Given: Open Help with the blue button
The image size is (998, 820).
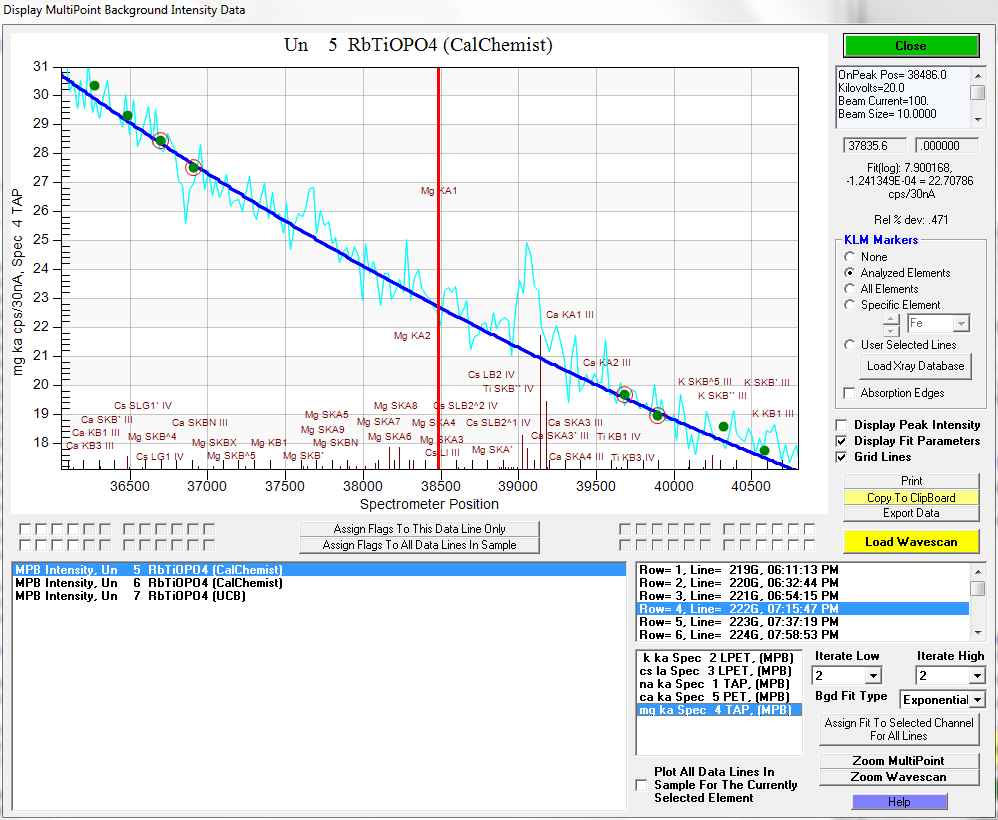Looking at the screenshot, I should pos(899,802).
